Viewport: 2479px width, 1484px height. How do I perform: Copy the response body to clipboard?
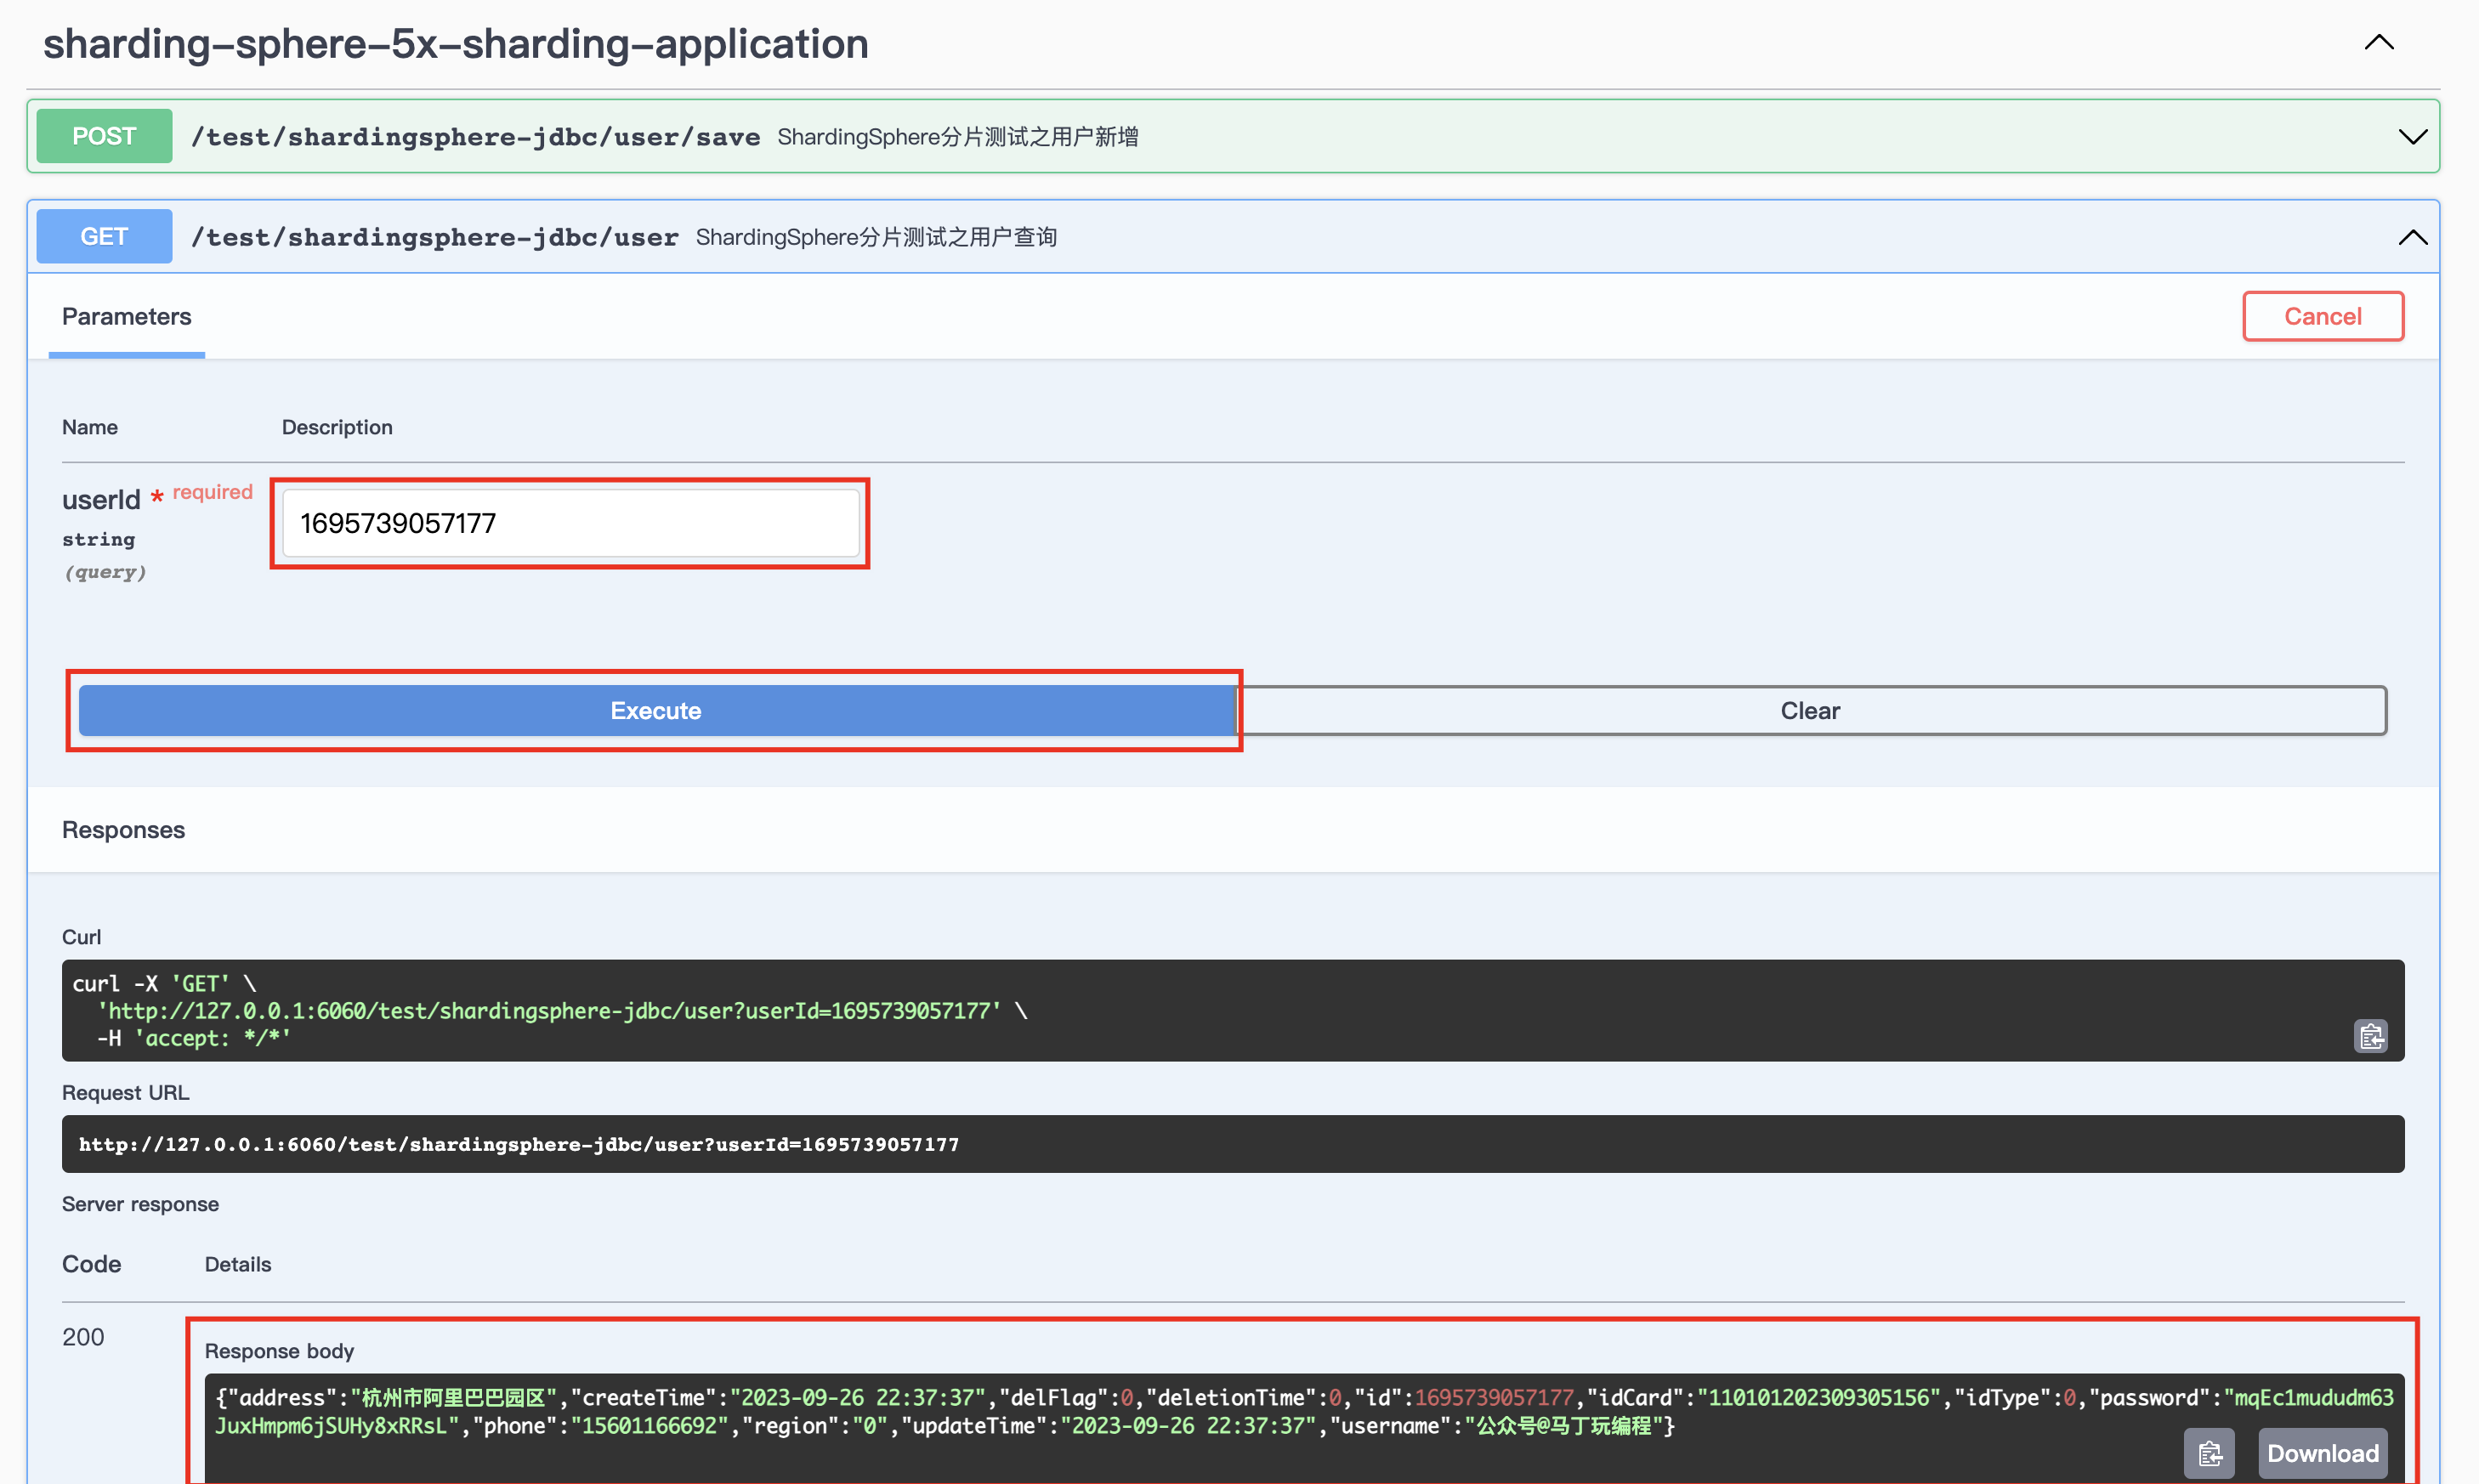coord(2210,1452)
